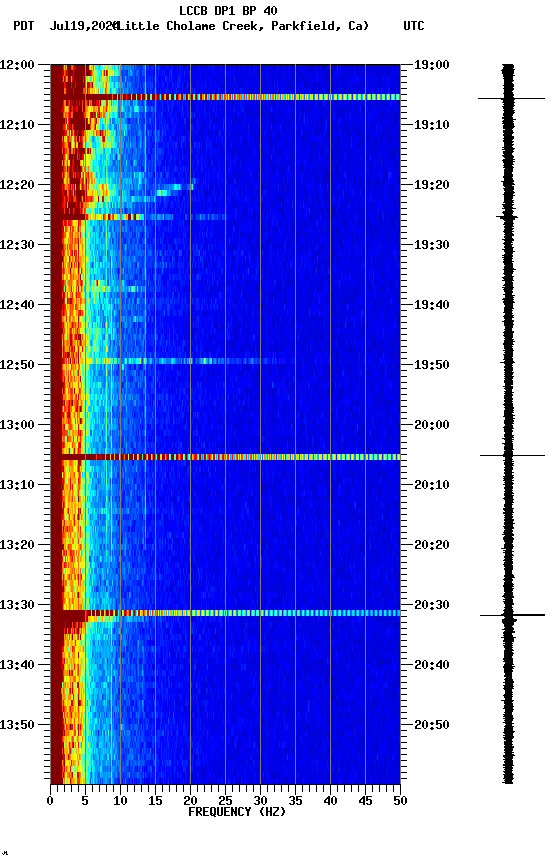Click the broadband spectrogram streak near 12:05

coord(225,97)
